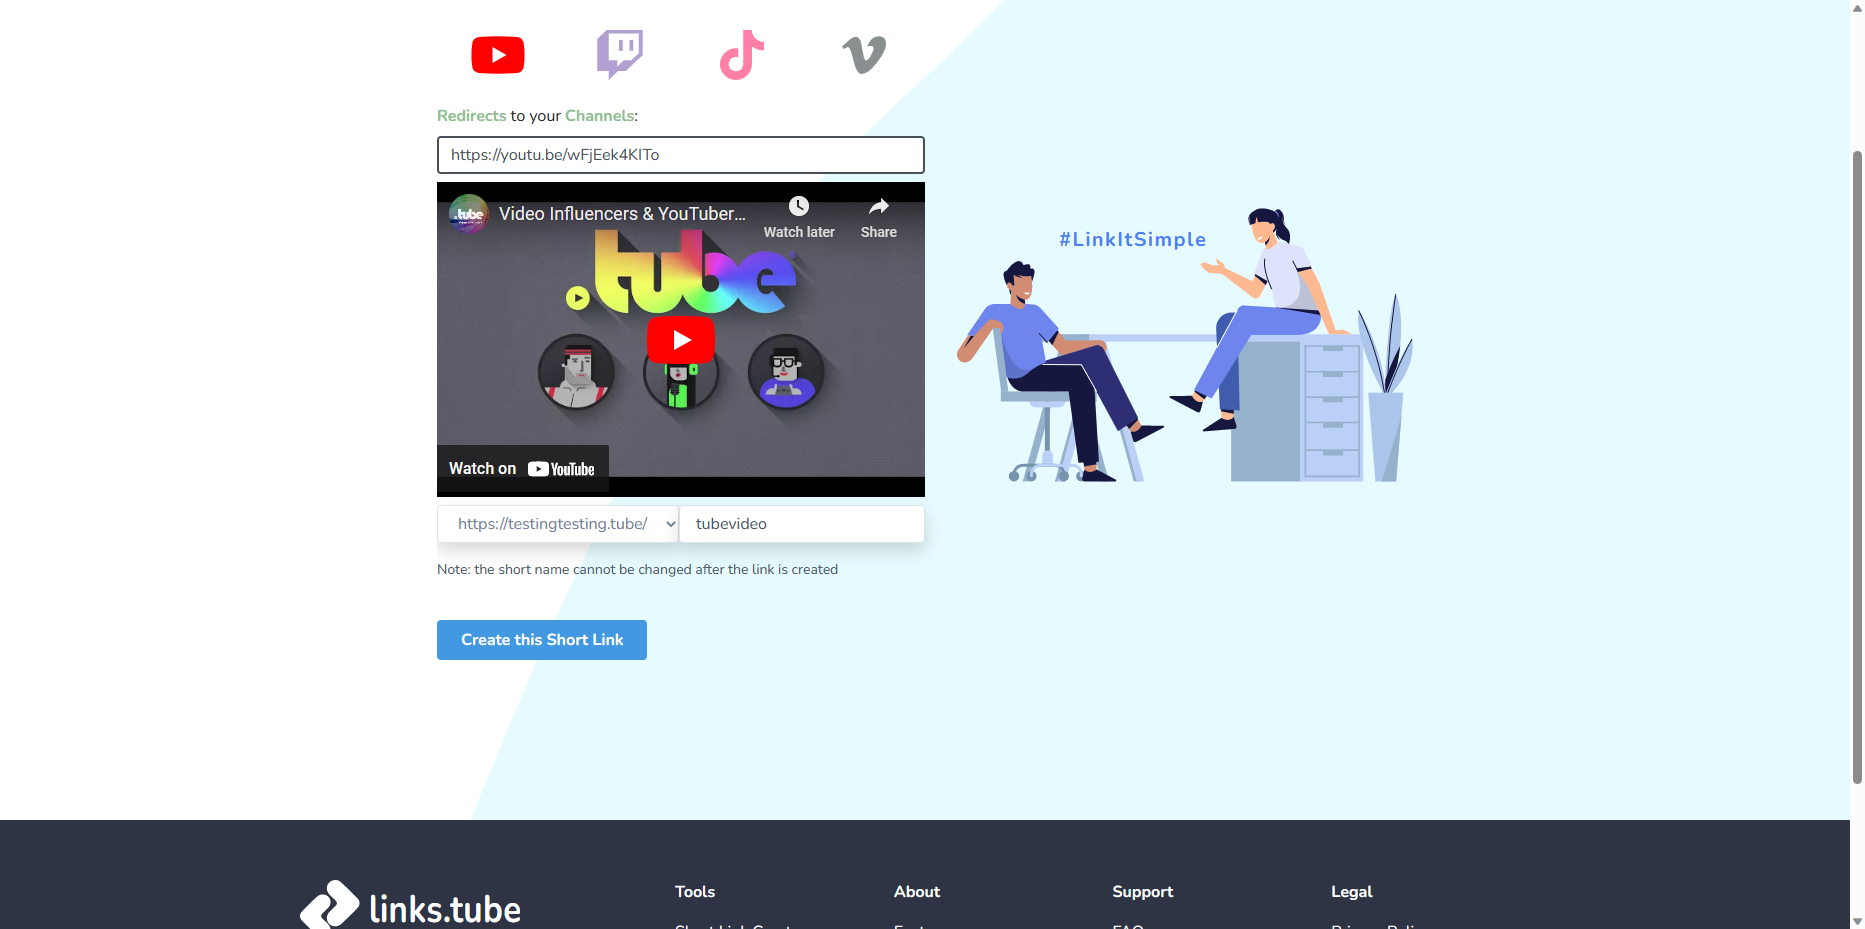The height and width of the screenshot is (929, 1865).
Task: Click the page vertical scrollbar
Action: (x=1857, y=466)
